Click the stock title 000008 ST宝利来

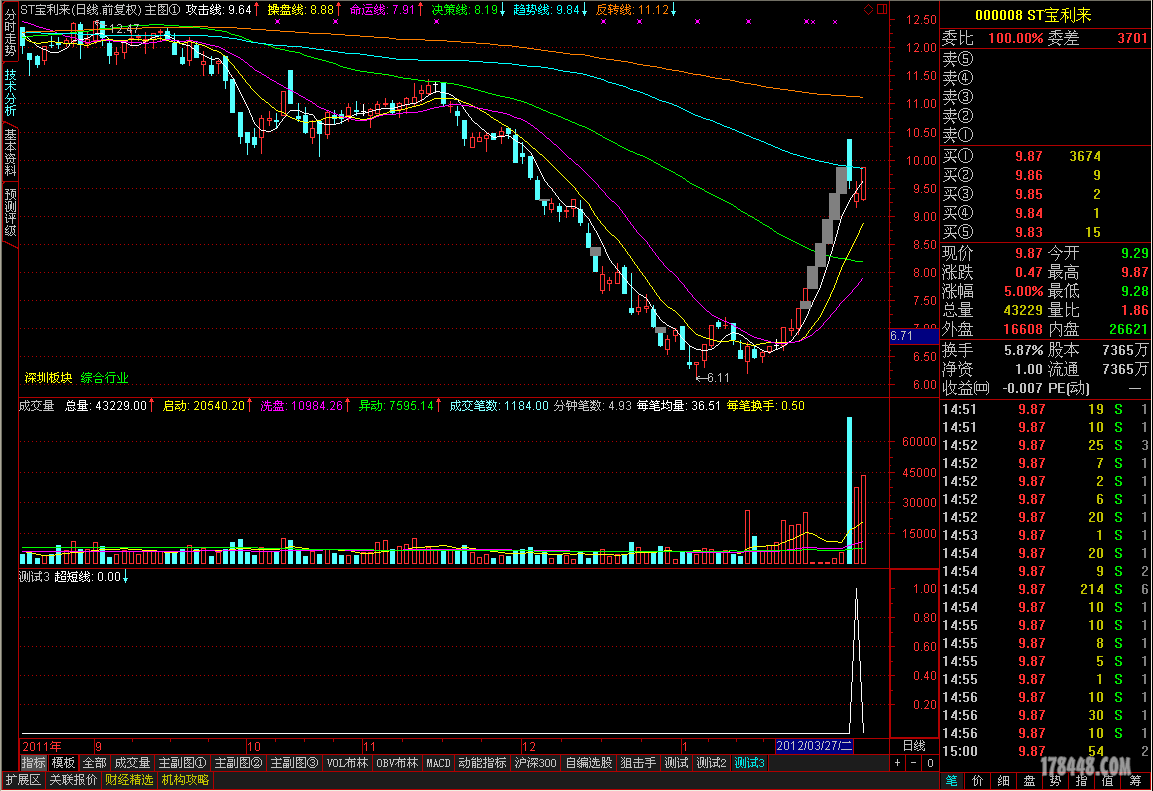click(1033, 15)
